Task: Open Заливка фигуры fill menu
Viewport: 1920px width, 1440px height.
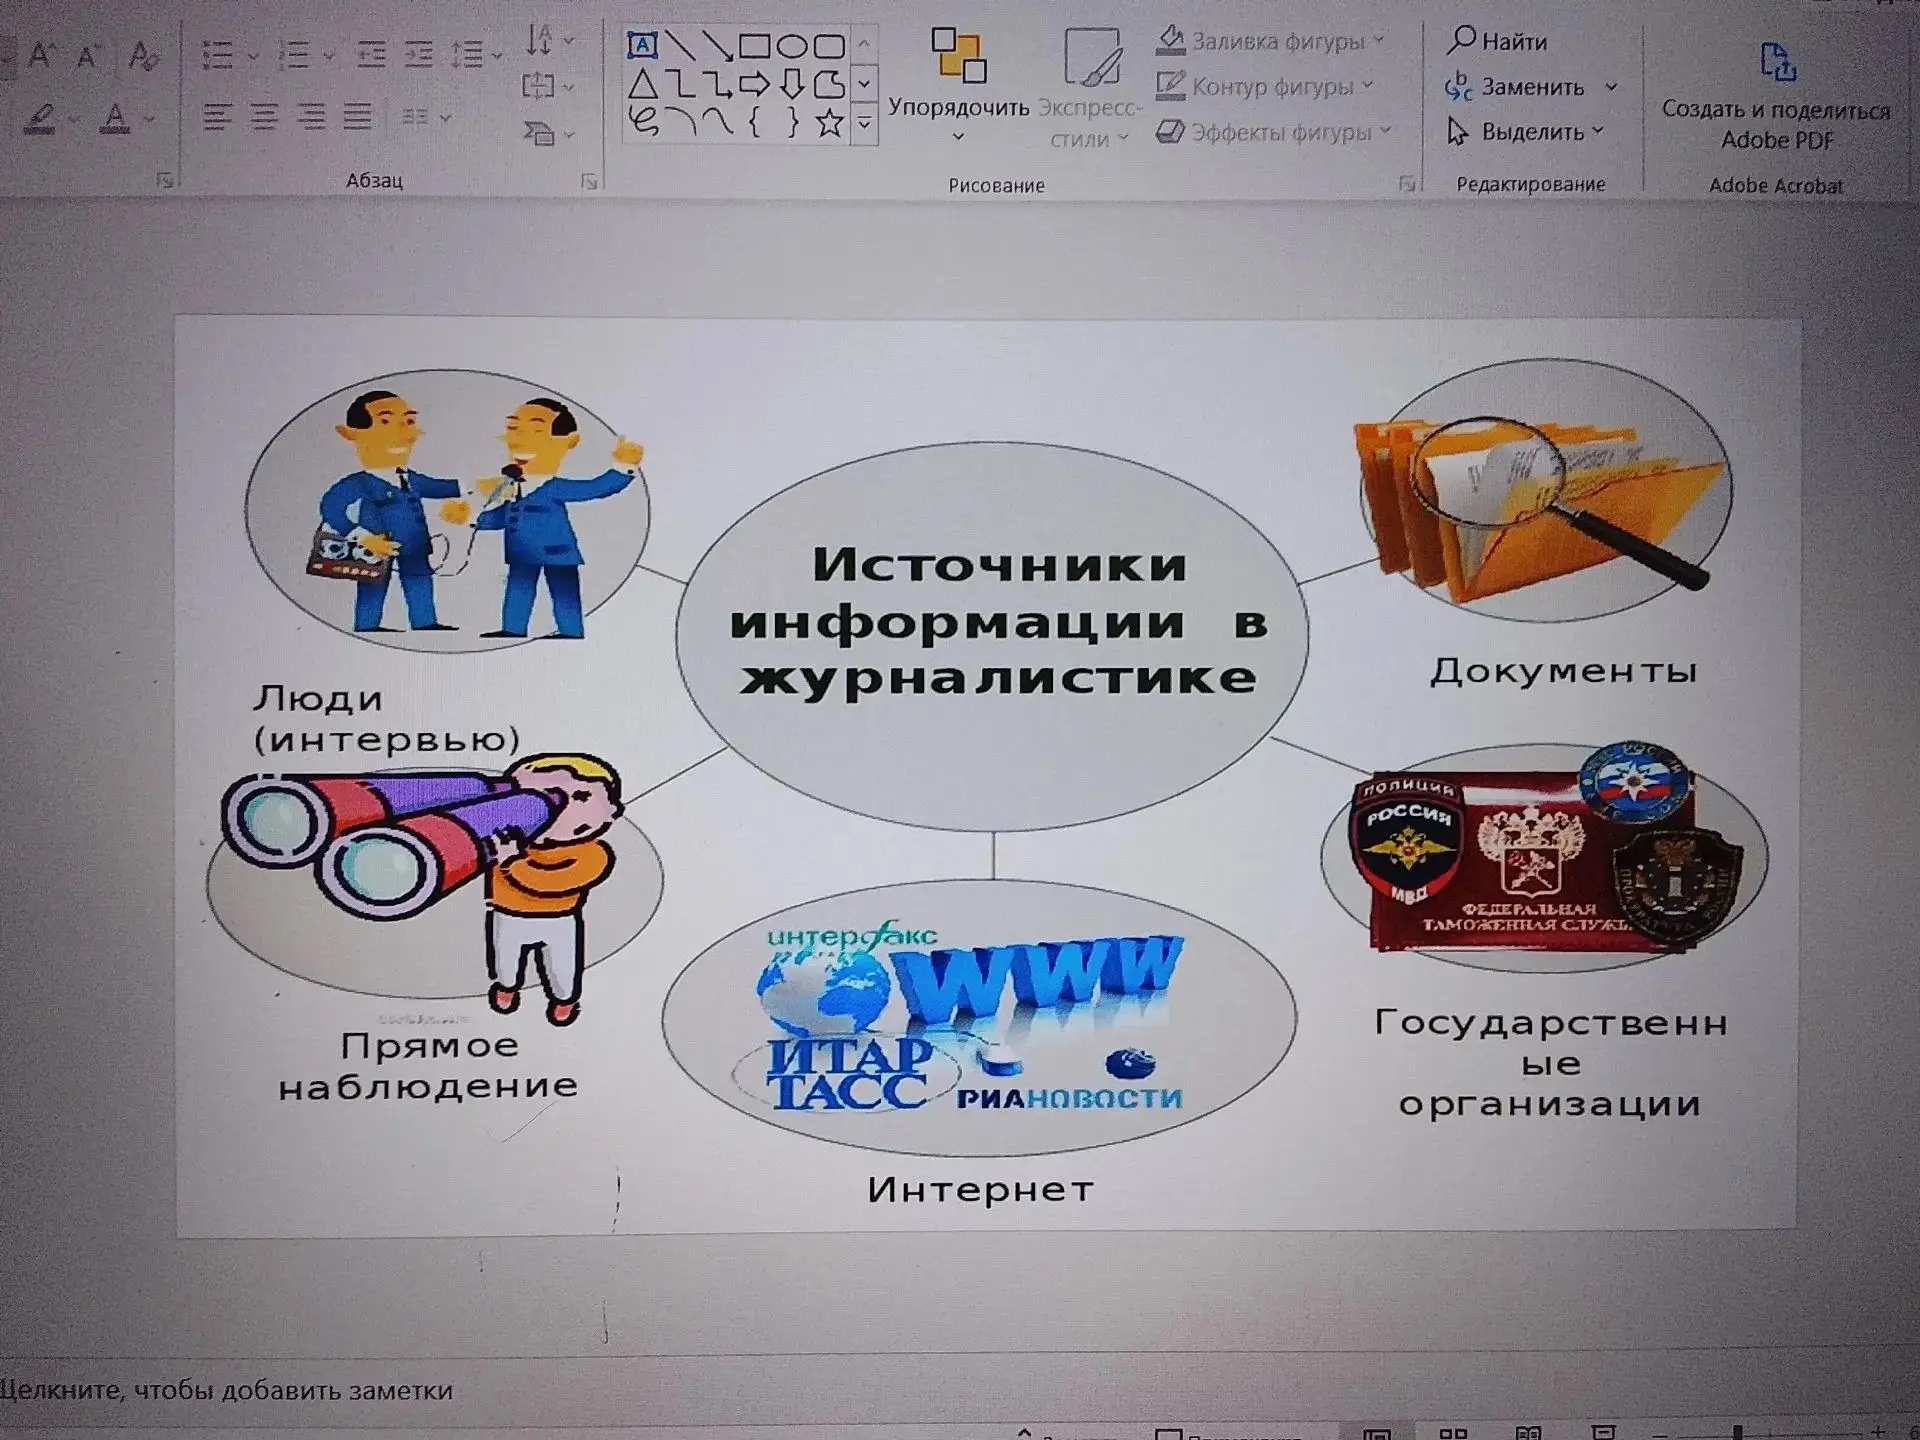Action: (1271, 41)
